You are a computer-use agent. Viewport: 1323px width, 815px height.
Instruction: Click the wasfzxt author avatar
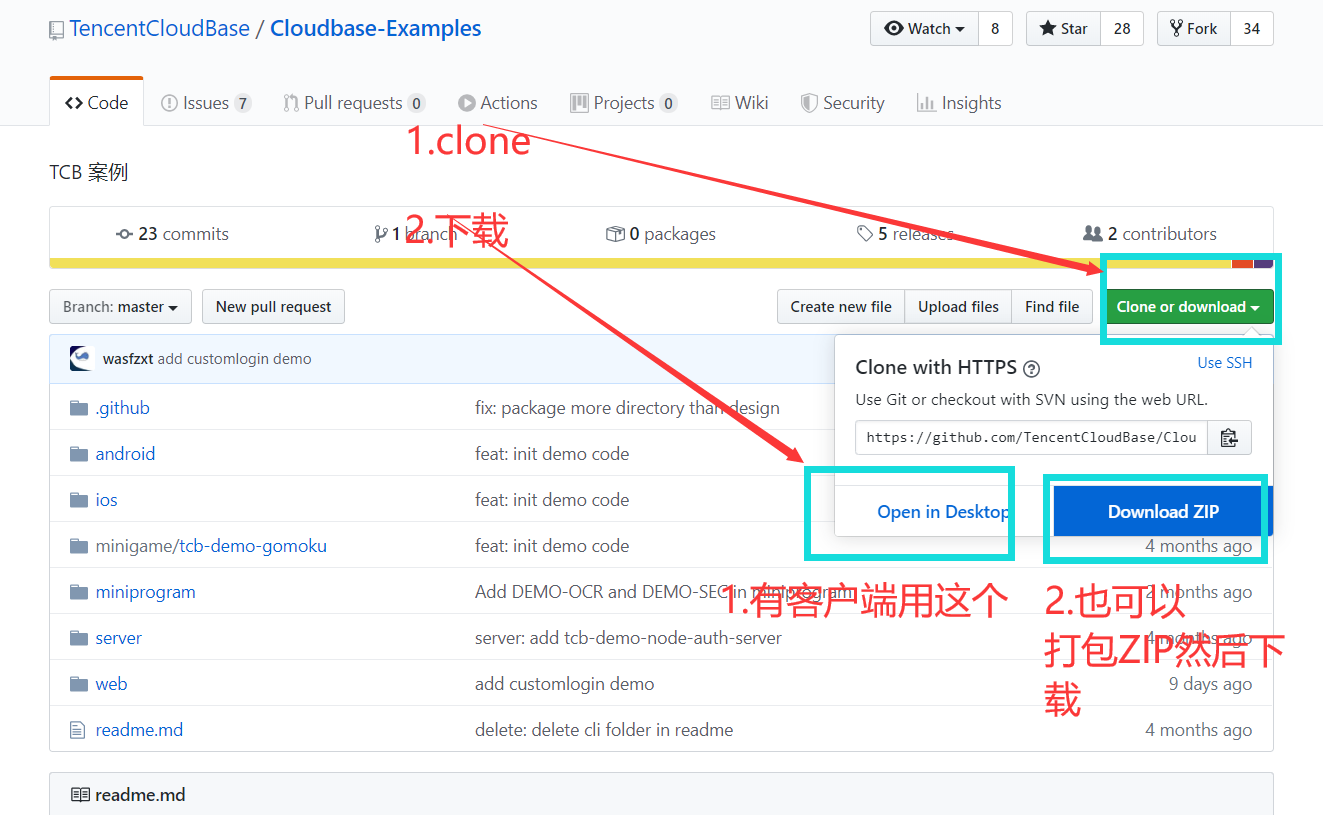pyautogui.click(x=82, y=358)
